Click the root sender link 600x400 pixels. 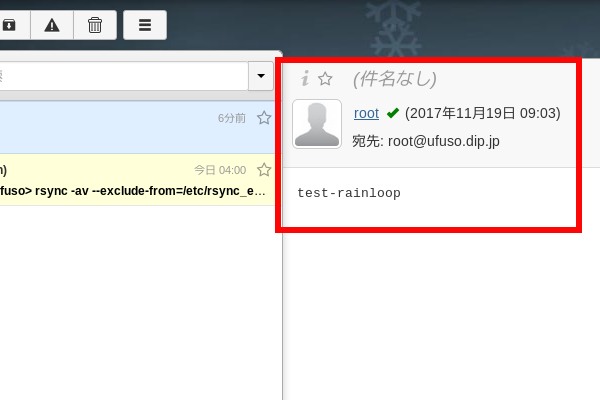(x=366, y=113)
